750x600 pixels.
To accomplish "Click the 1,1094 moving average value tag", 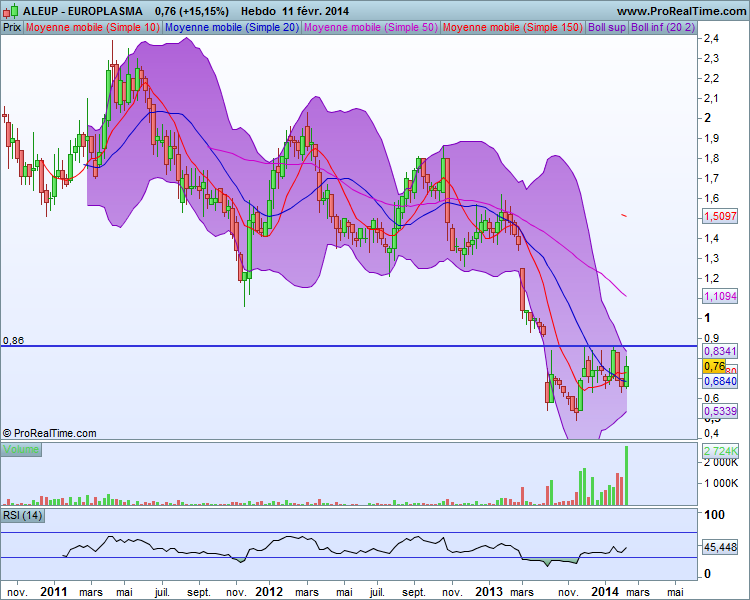I will pyautogui.click(x=720, y=296).
